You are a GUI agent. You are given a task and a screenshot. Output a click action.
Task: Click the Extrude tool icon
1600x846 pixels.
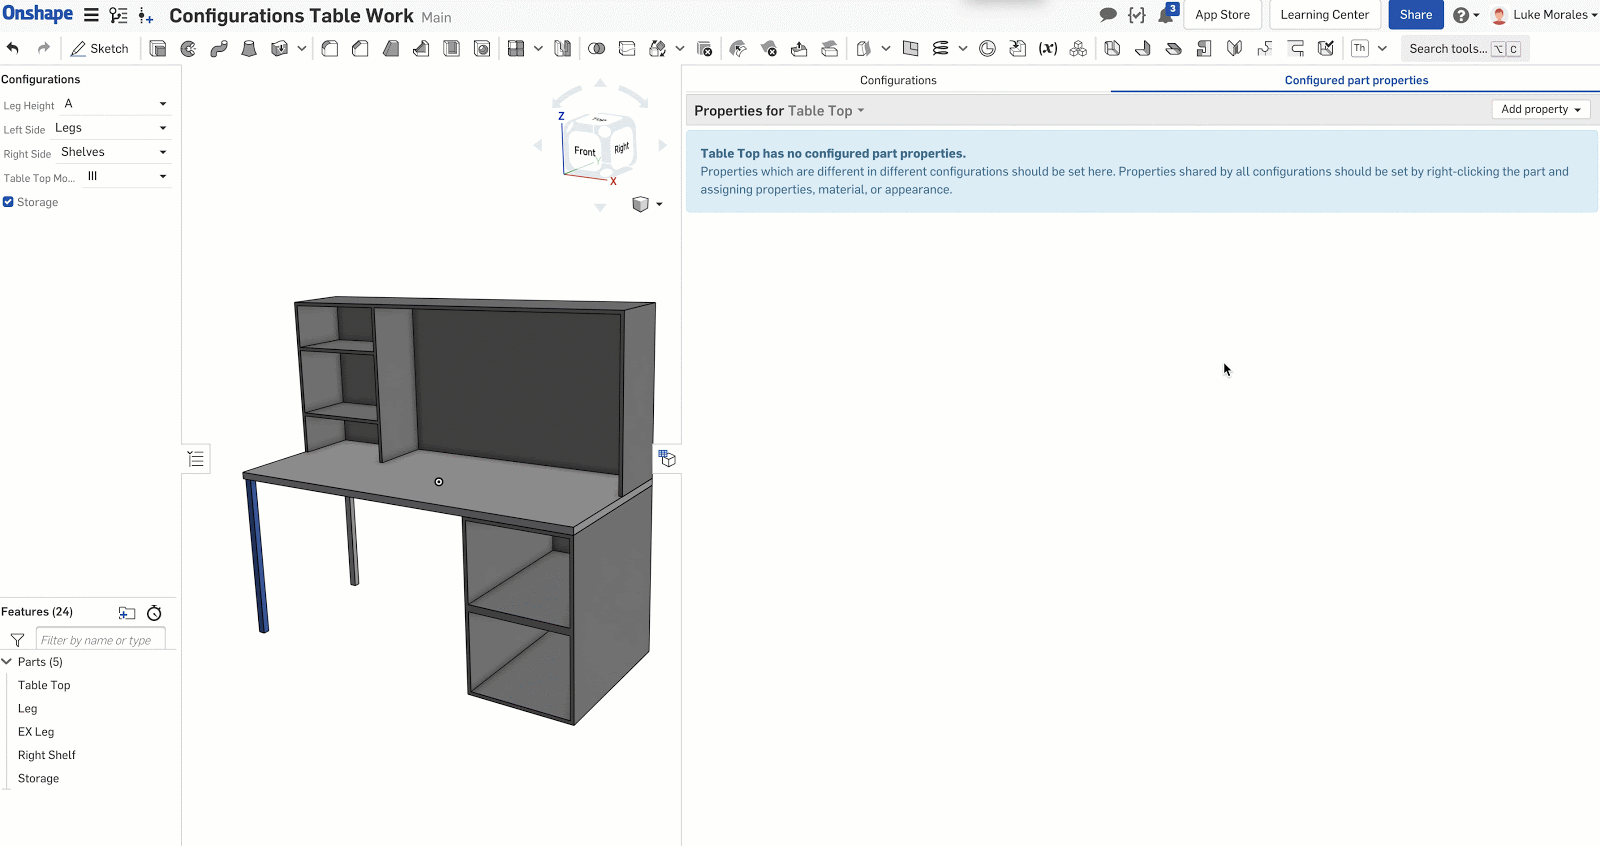point(158,48)
